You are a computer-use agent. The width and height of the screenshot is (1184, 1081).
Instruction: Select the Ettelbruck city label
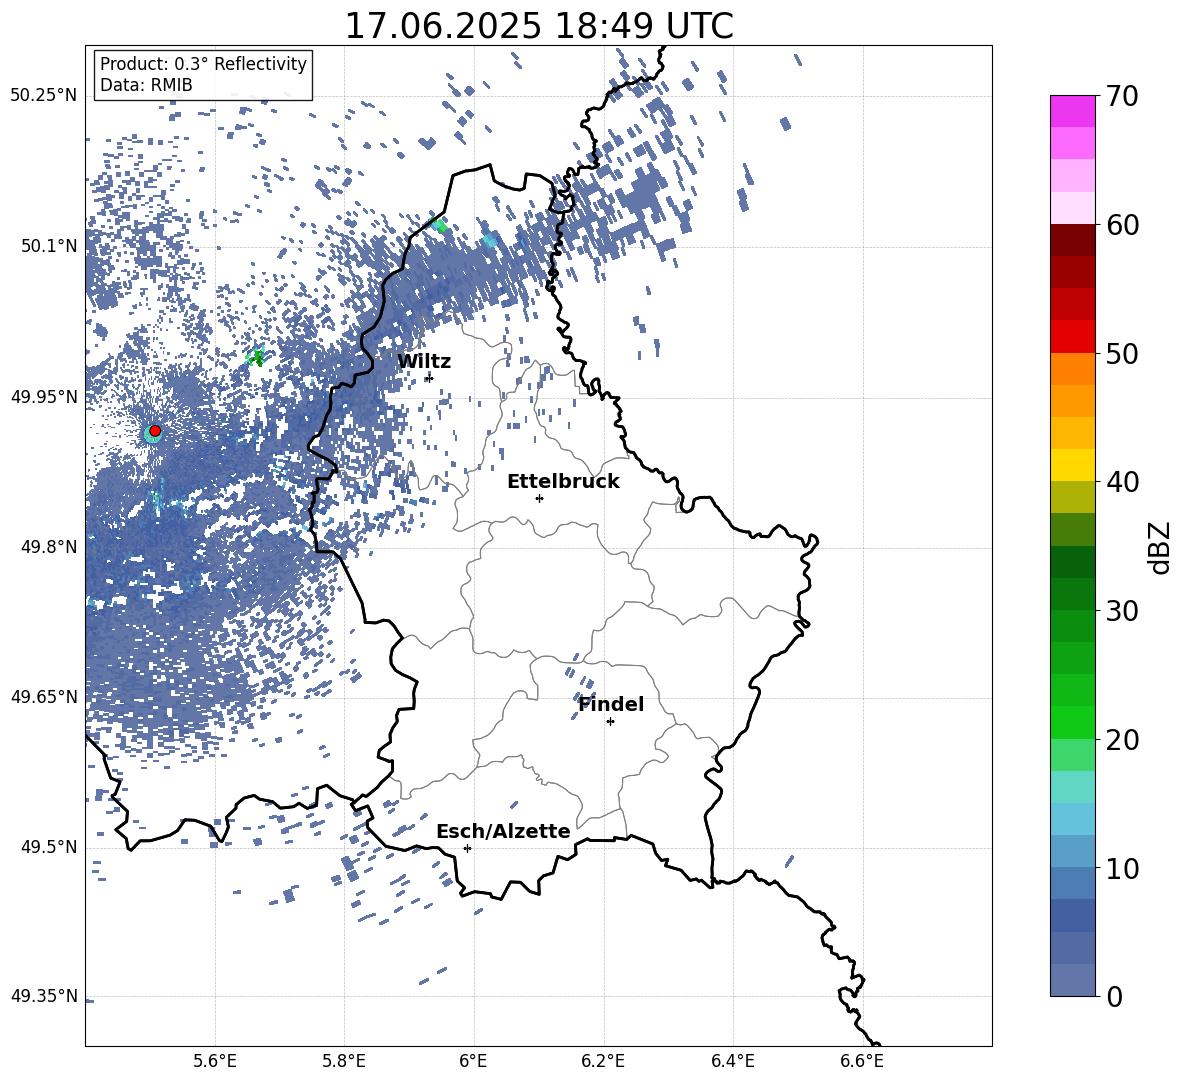coord(563,482)
